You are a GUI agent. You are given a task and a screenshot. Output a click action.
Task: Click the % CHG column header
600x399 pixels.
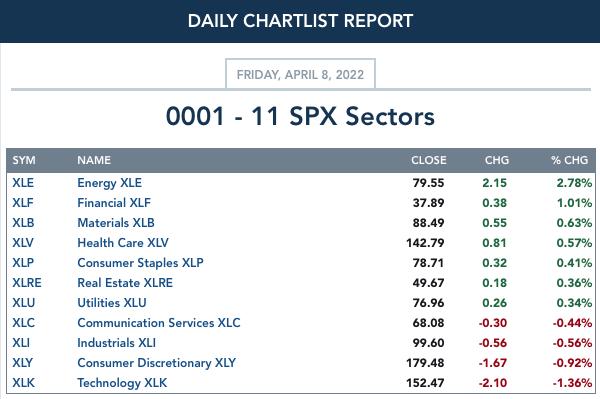click(569, 160)
